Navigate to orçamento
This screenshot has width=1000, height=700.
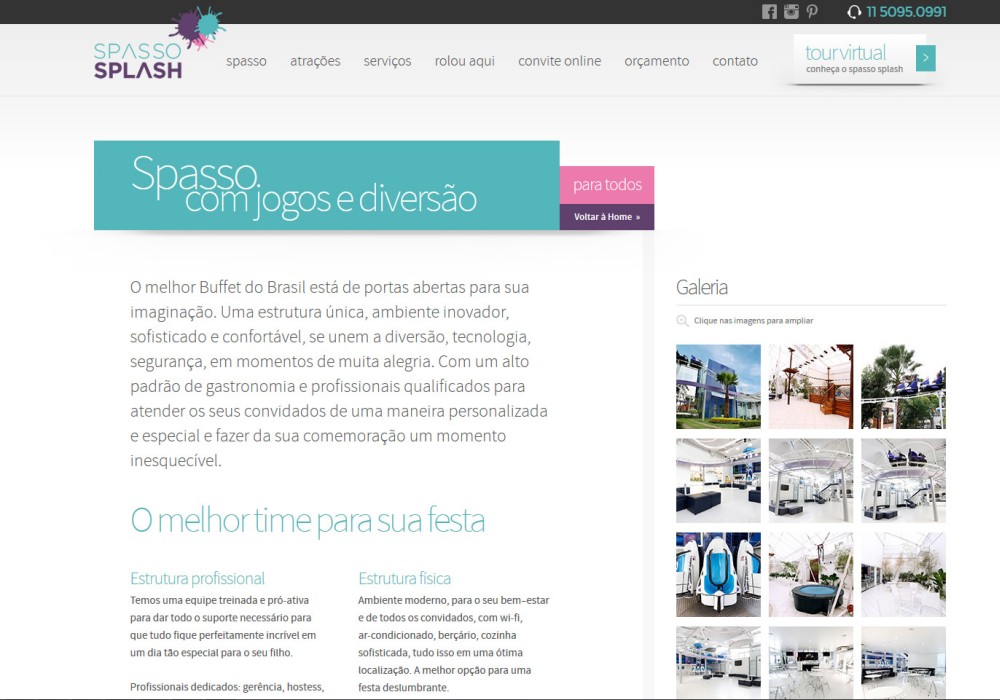(x=656, y=61)
